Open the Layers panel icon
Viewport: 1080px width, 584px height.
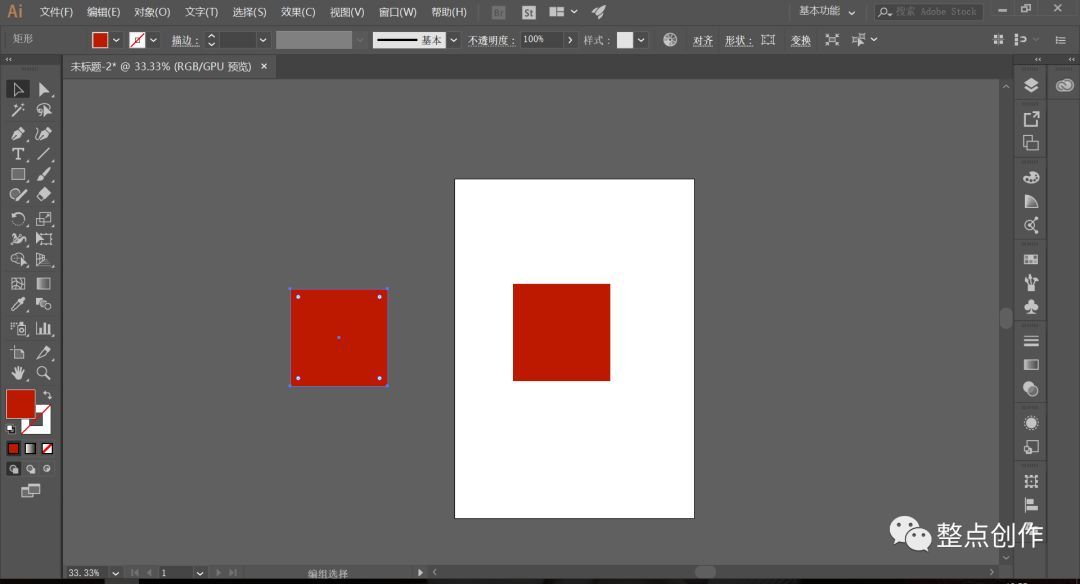[x=1031, y=85]
